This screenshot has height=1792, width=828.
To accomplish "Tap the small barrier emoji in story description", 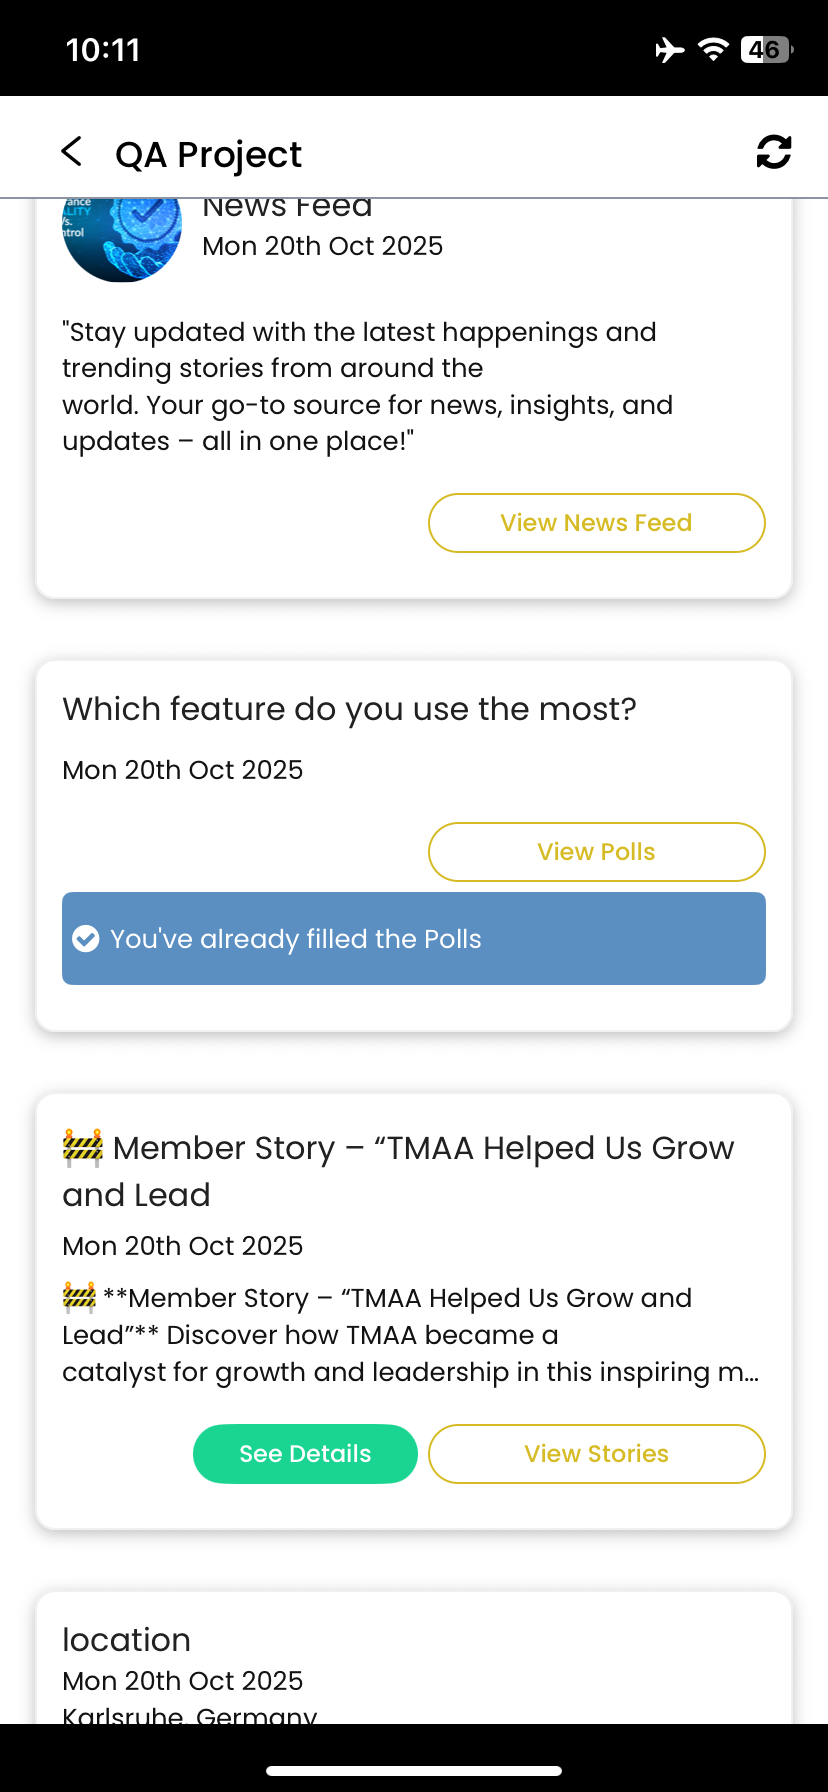I will (79, 1298).
